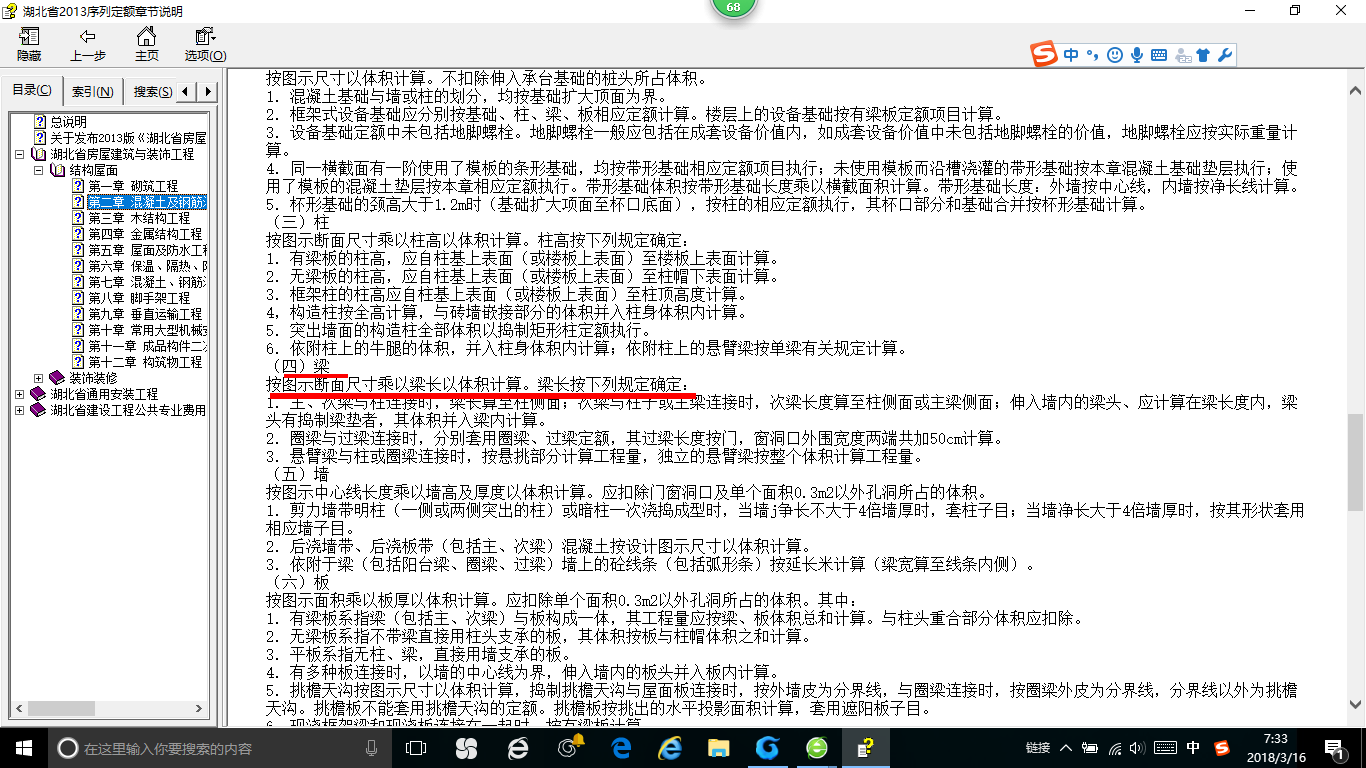Click the volume speaker tray icon
Image resolution: width=1366 pixels, height=768 pixels.
coord(1139,748)
